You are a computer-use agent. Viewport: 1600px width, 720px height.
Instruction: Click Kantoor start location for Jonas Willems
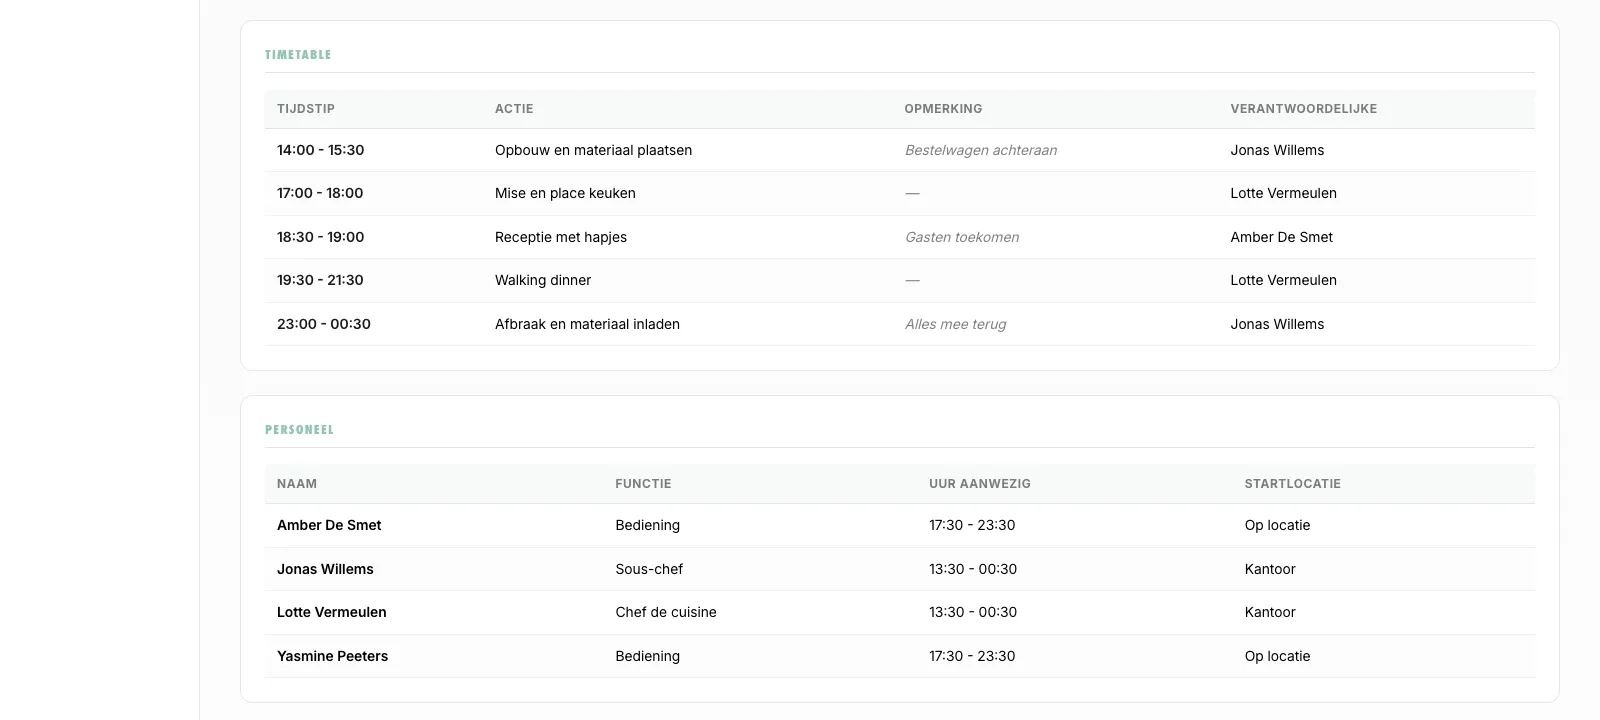click(1270, 569)
